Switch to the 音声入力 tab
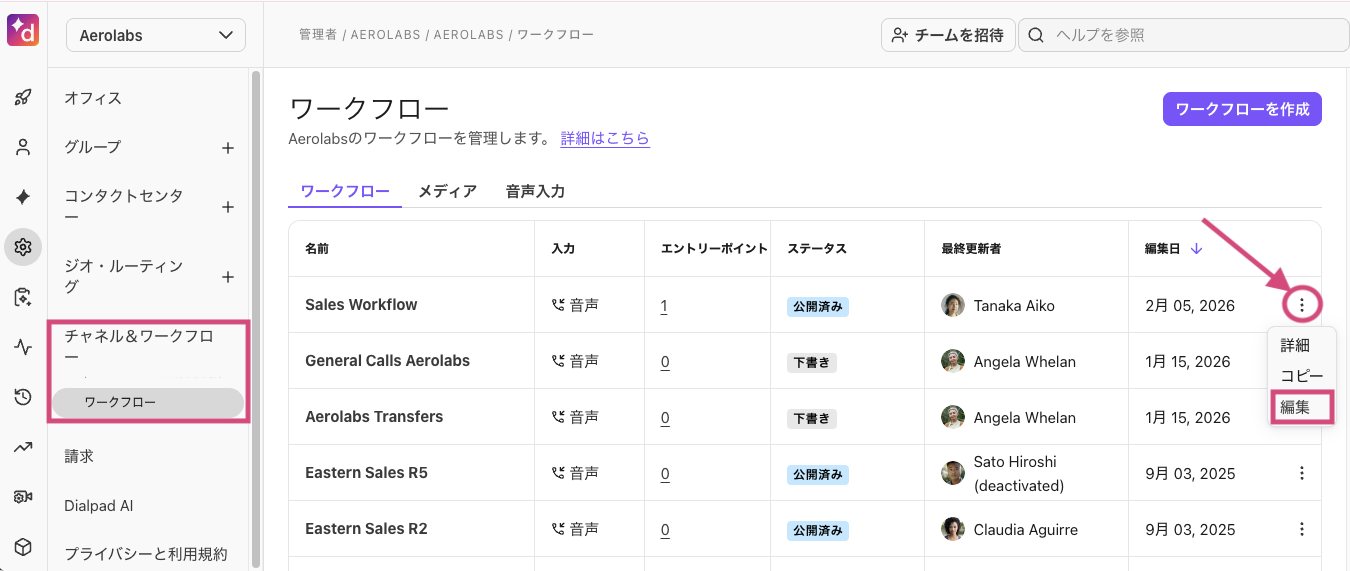The width and height of the screenshot is (1350, 571). point(535,191)
